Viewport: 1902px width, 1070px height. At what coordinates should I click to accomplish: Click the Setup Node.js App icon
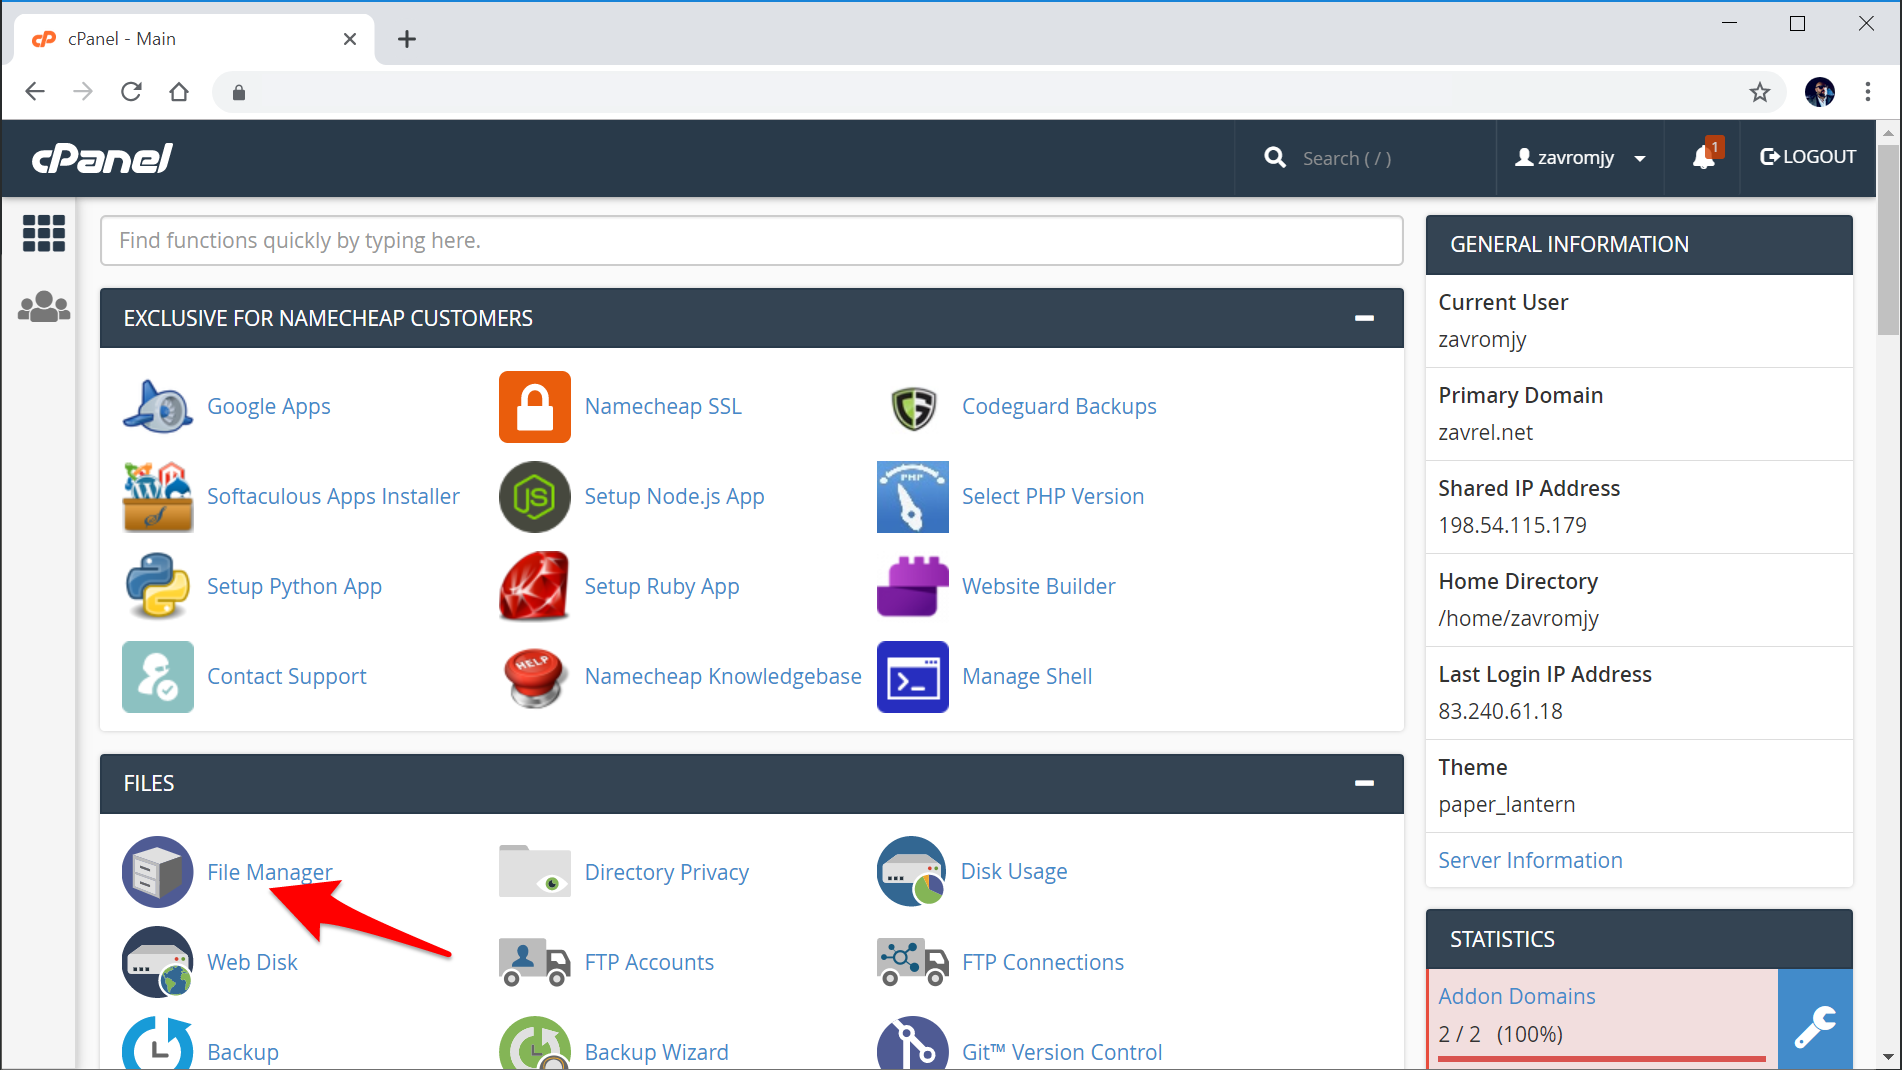tap(535, 497)
